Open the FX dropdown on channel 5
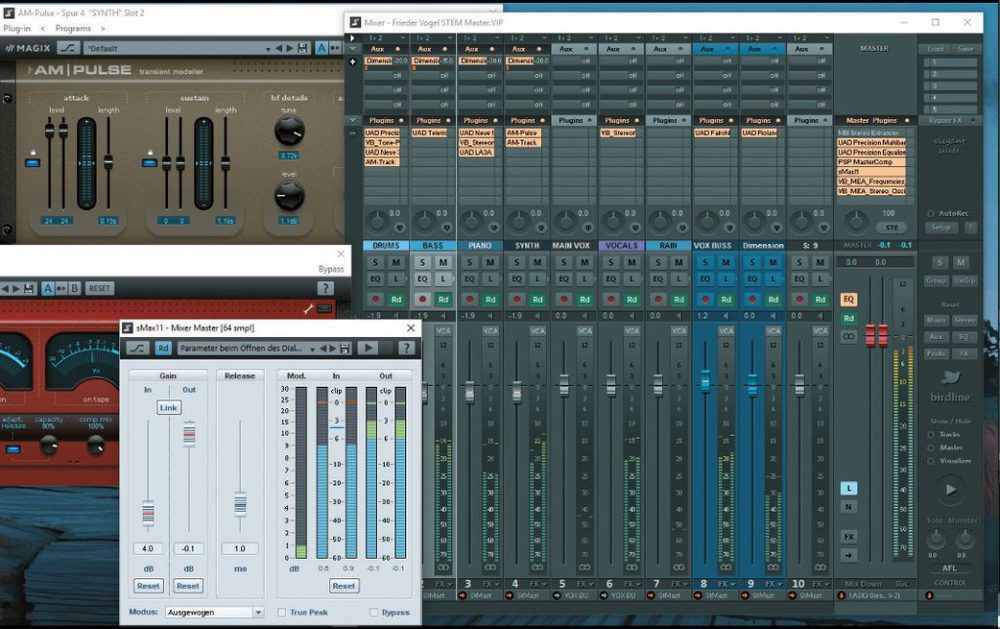 tap(588, 584)
